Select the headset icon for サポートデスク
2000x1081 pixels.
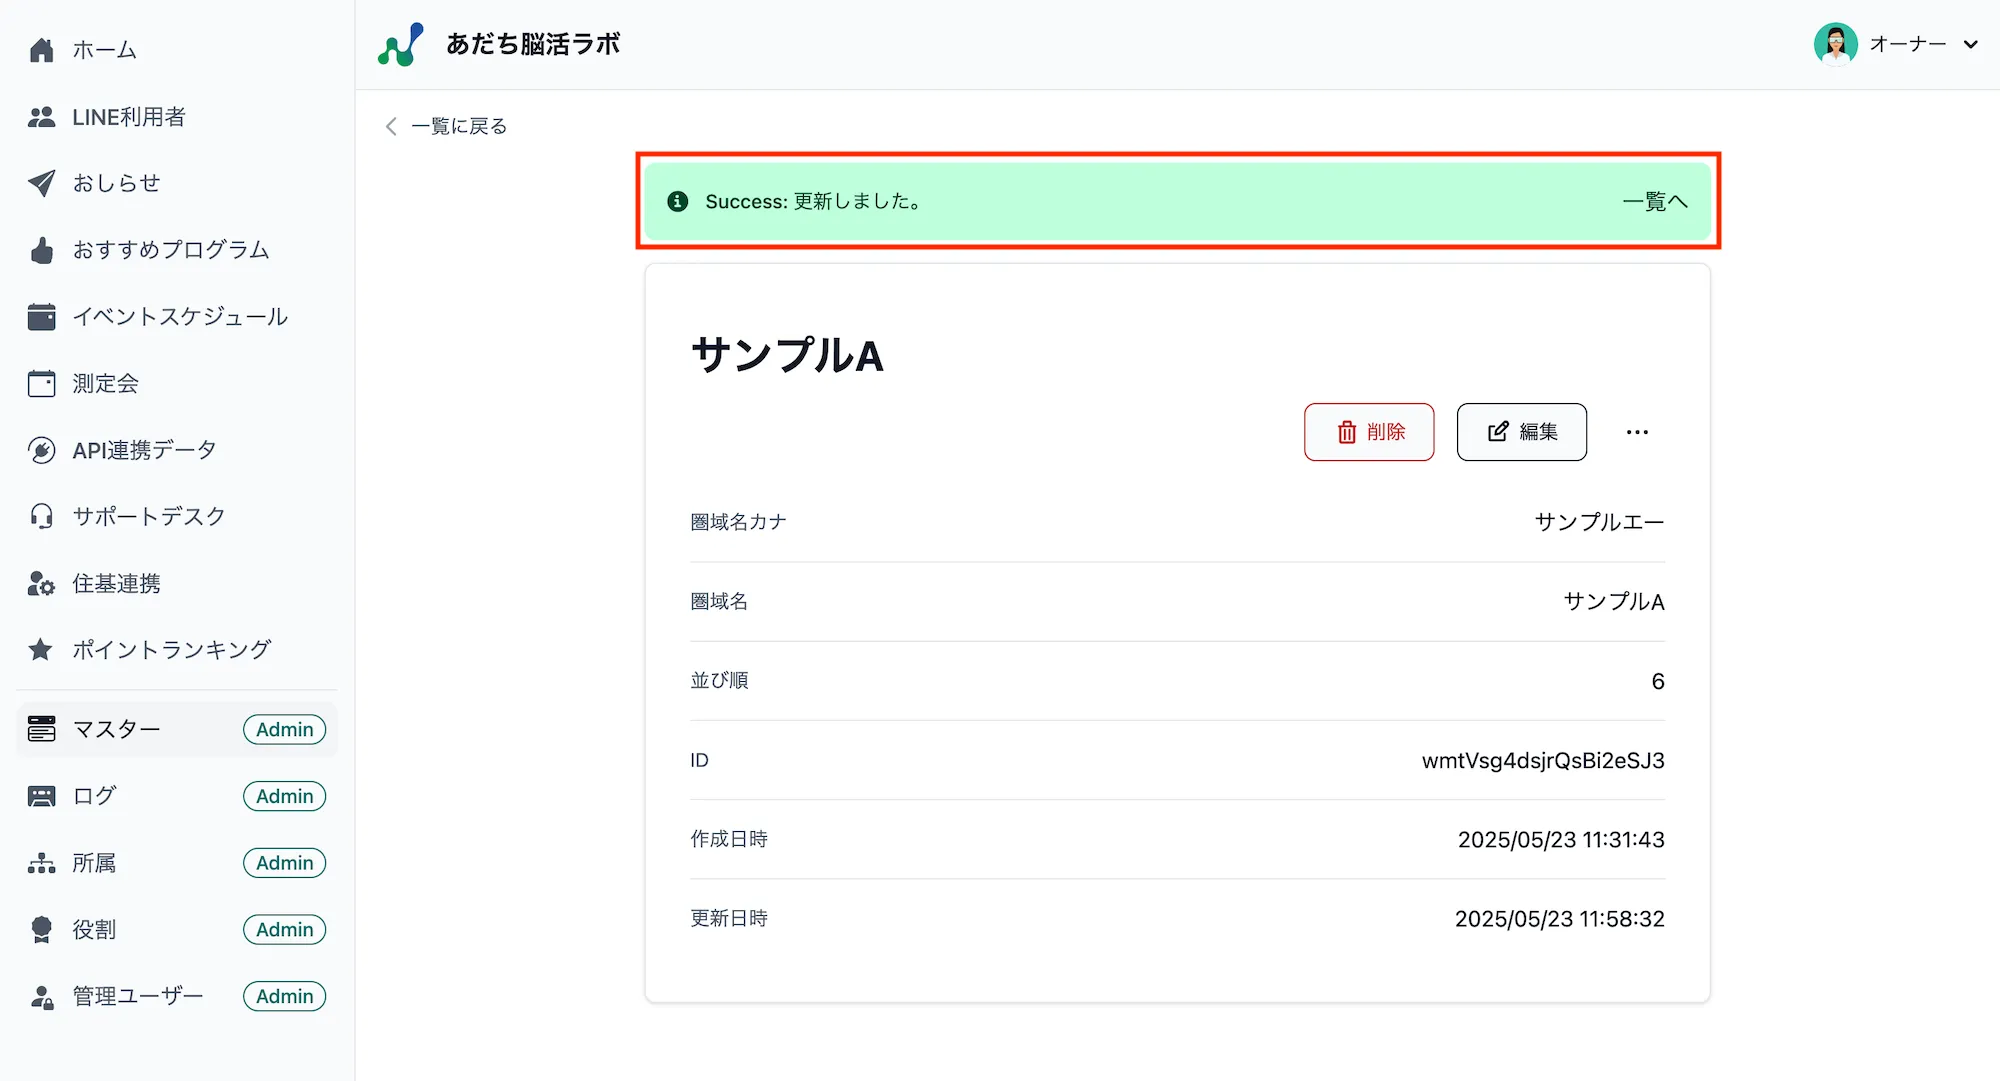(41, 516)
